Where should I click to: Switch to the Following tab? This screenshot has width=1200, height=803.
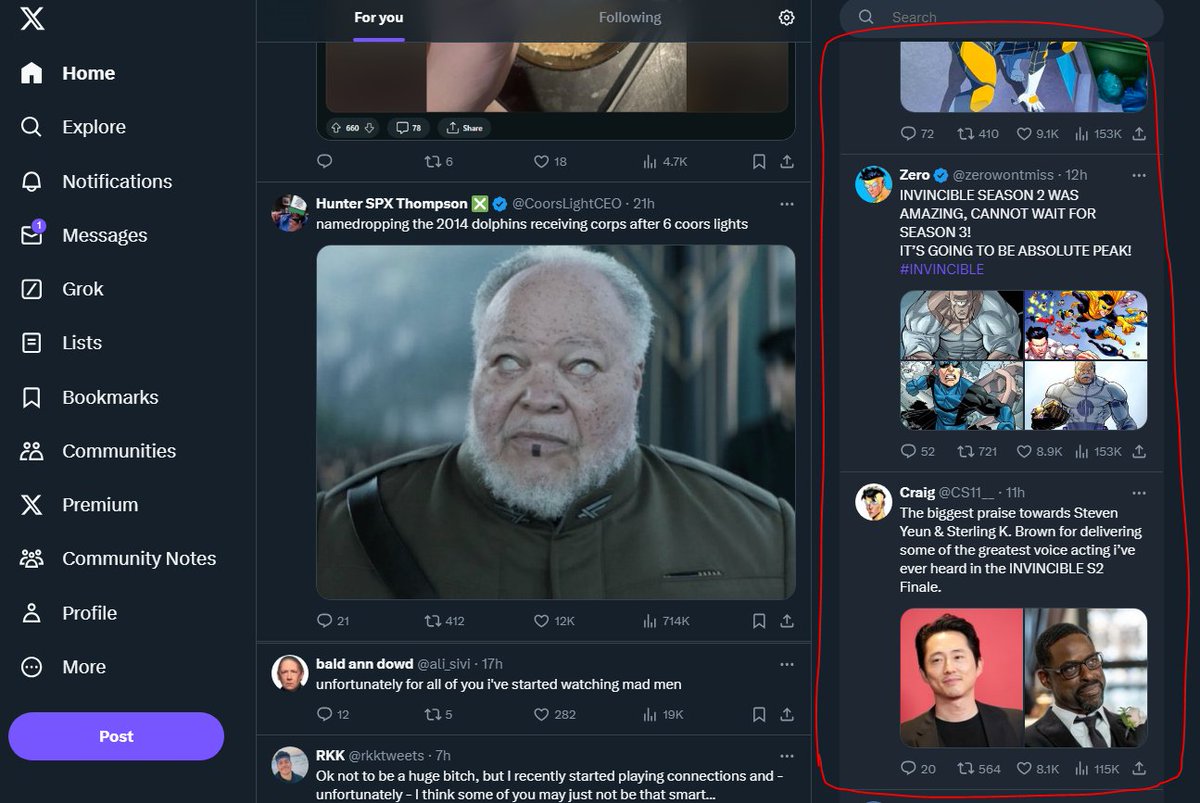pos(630,18)
